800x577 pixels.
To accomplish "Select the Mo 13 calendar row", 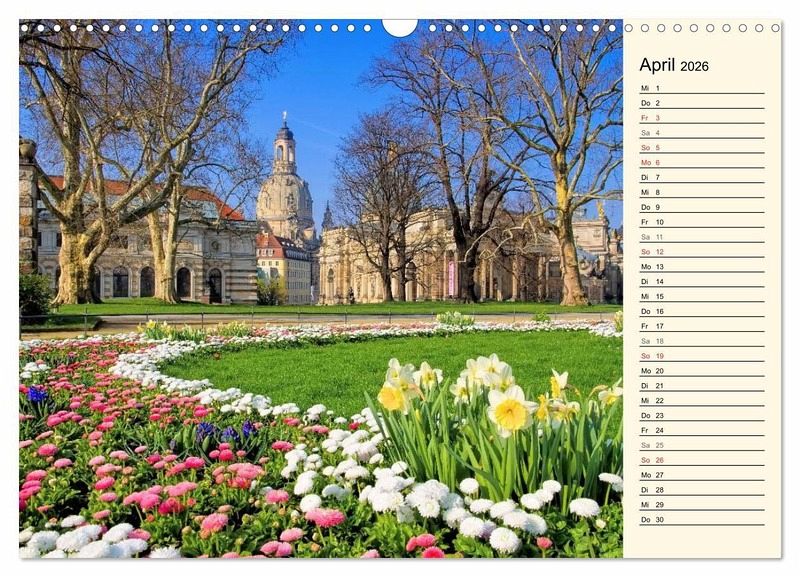I will tap(702, 266).
